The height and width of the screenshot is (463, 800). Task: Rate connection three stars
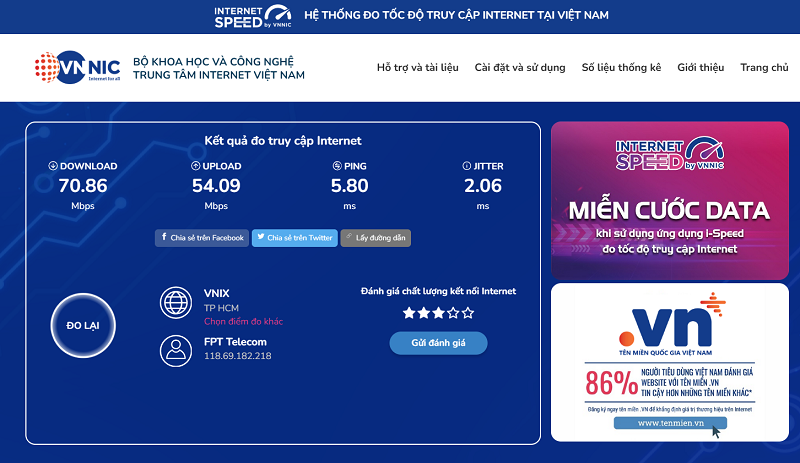pyautogui.click(x=438, y=313)
